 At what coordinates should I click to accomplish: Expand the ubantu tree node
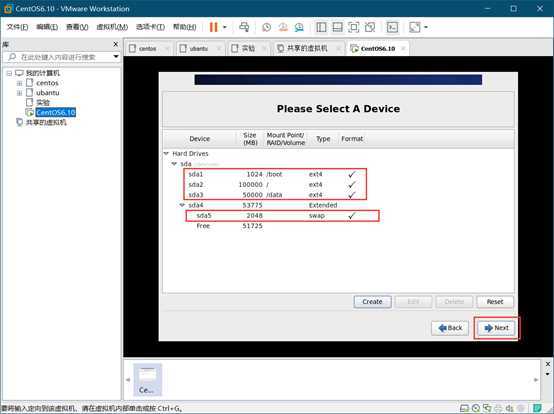coord(19,93)
